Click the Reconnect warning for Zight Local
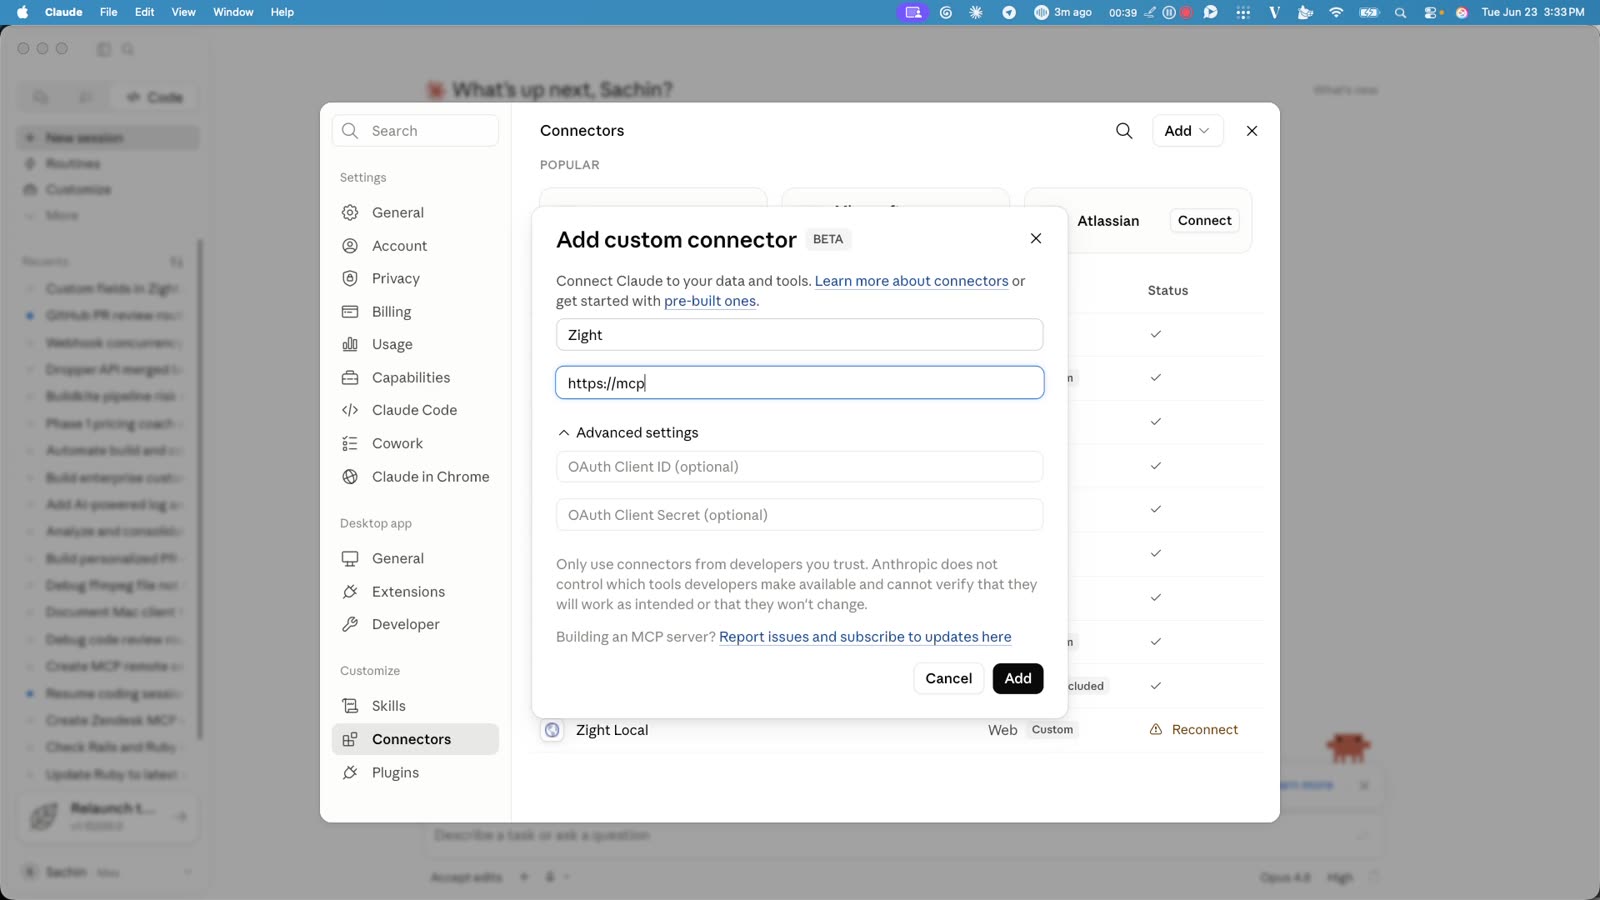Viewport: 1600px width, 900px height. (1194, 730)
